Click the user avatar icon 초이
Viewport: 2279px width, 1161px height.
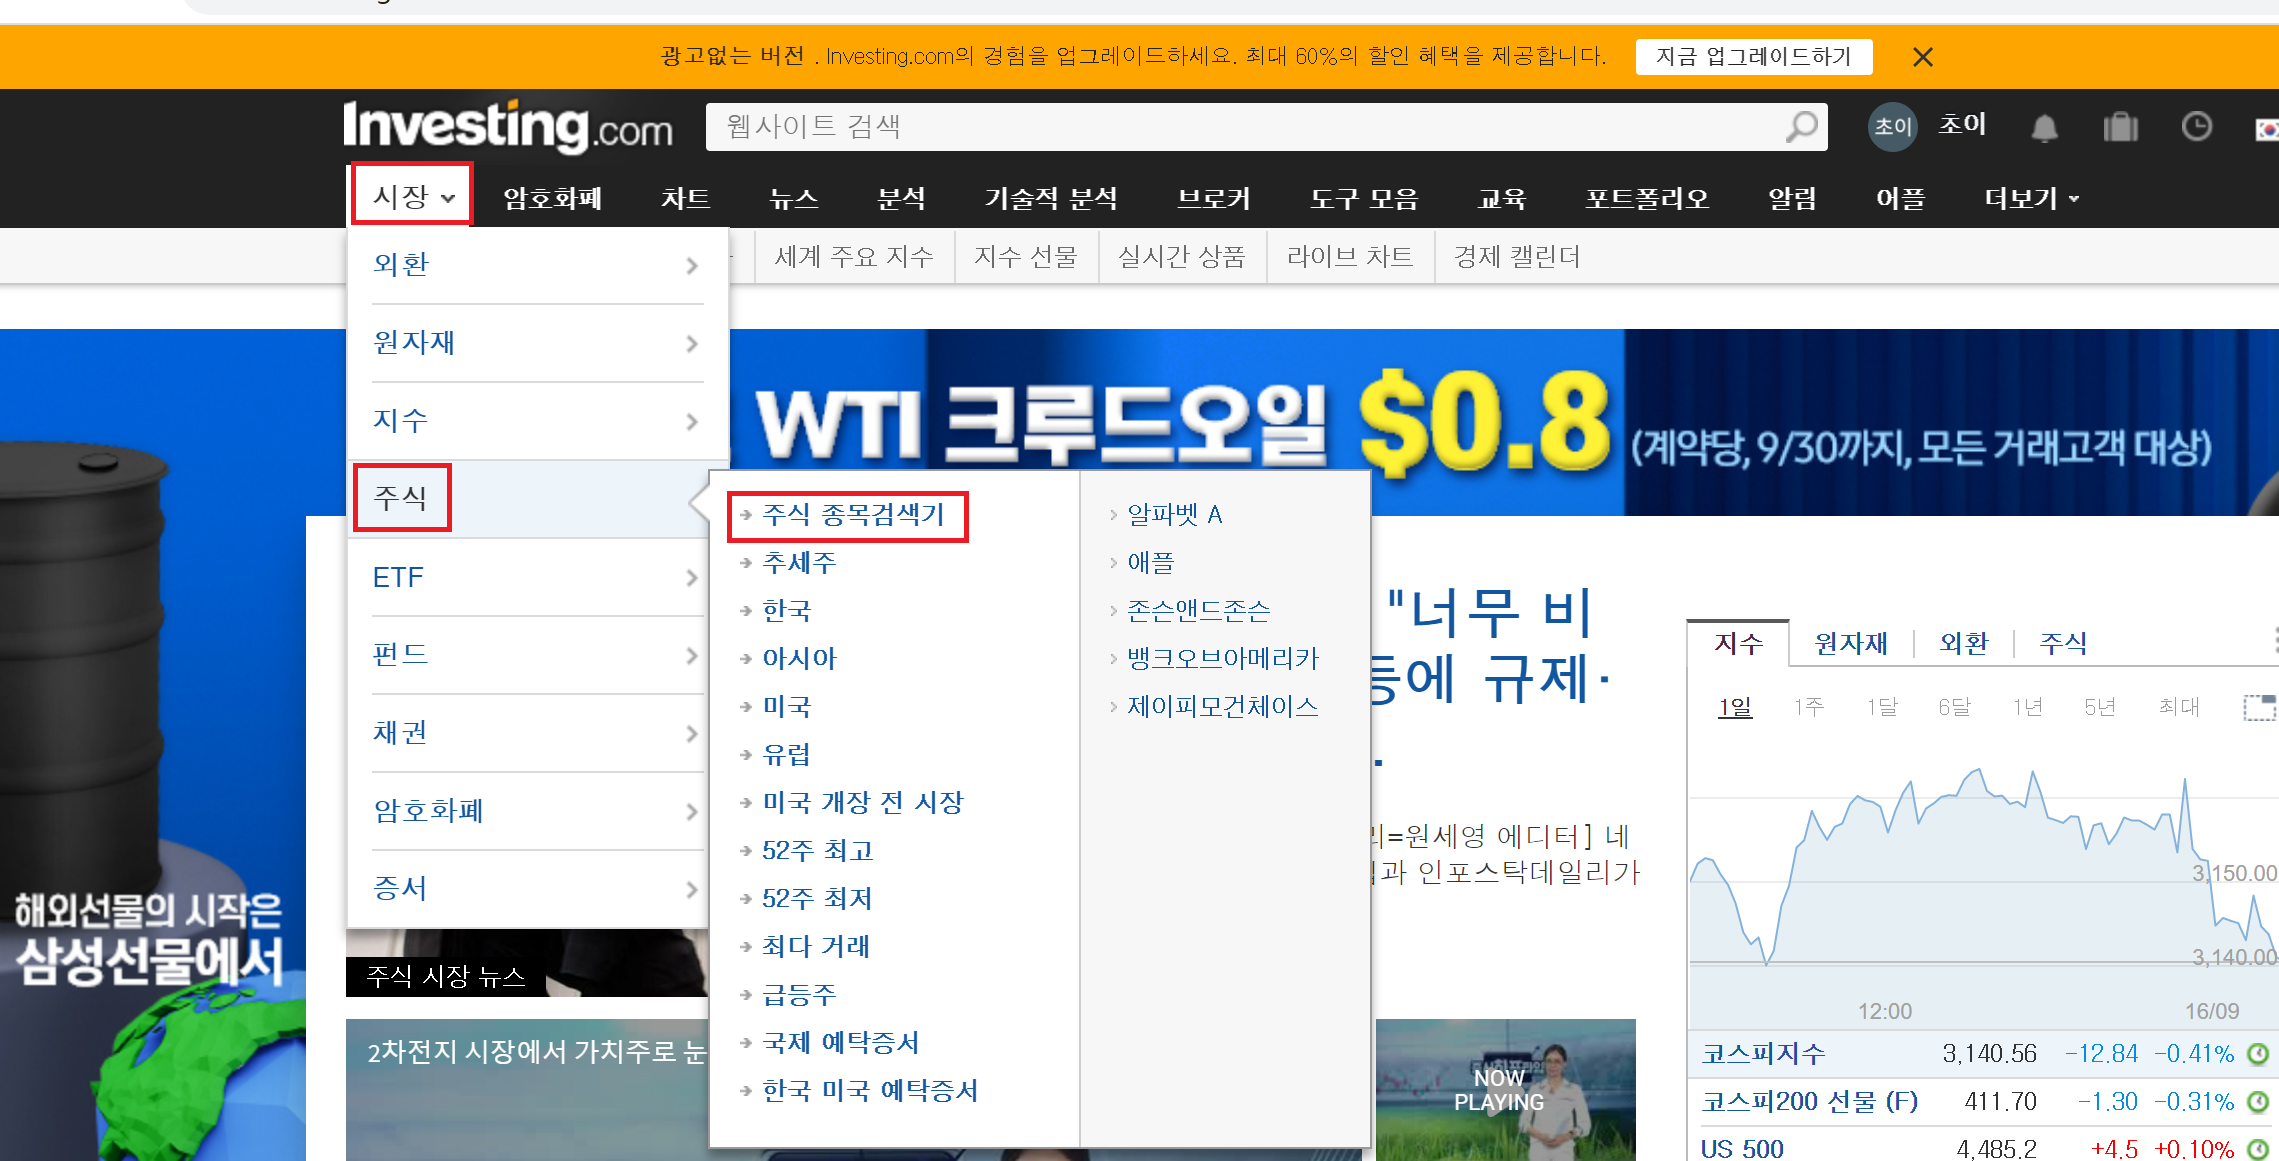[x=1892, y=127]
